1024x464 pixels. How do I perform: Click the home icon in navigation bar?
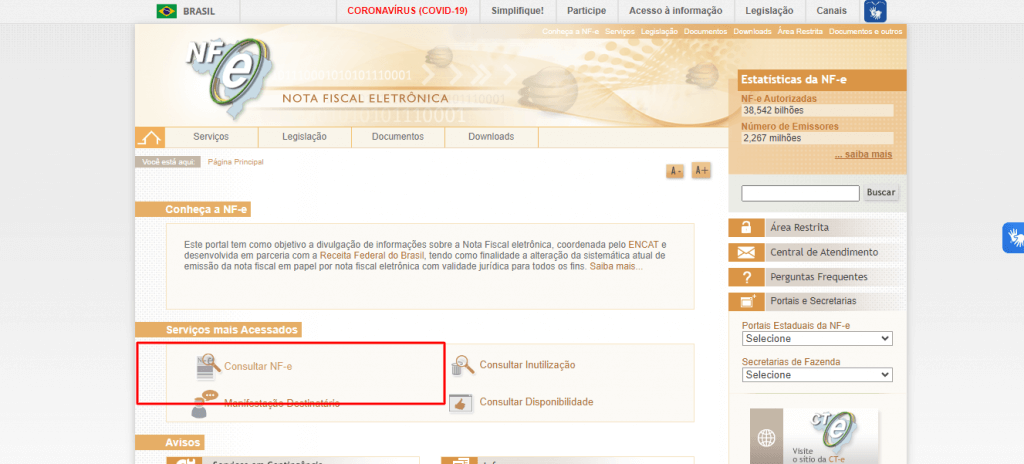click(150, 137)
